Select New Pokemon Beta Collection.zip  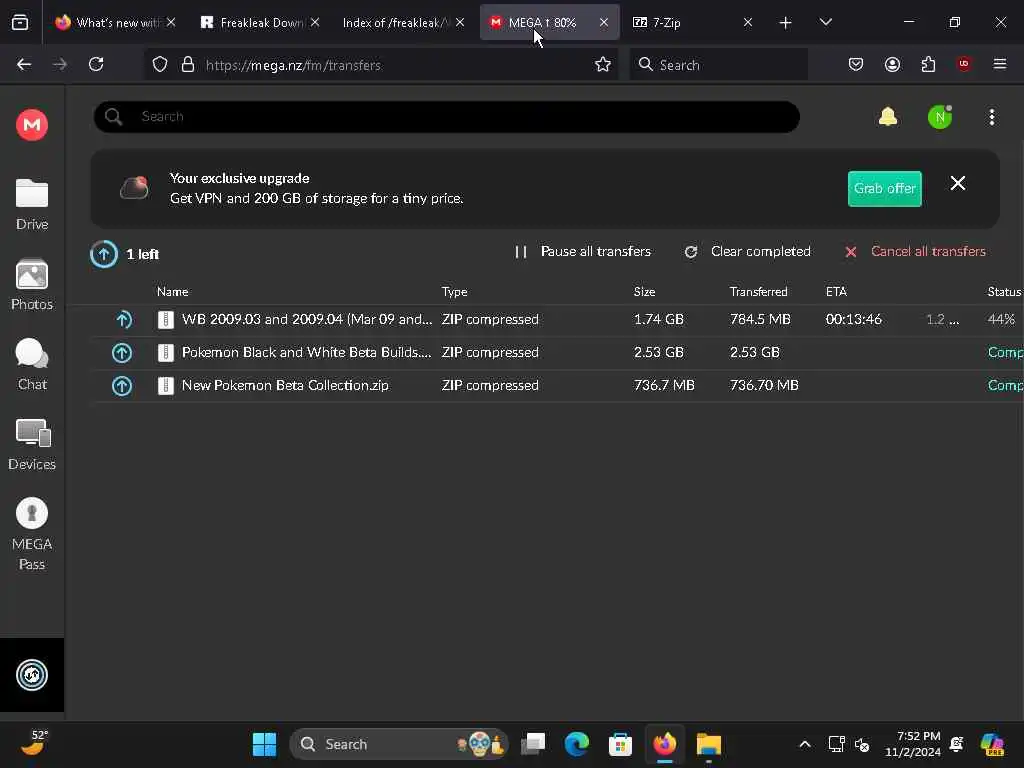click(285, 385)
